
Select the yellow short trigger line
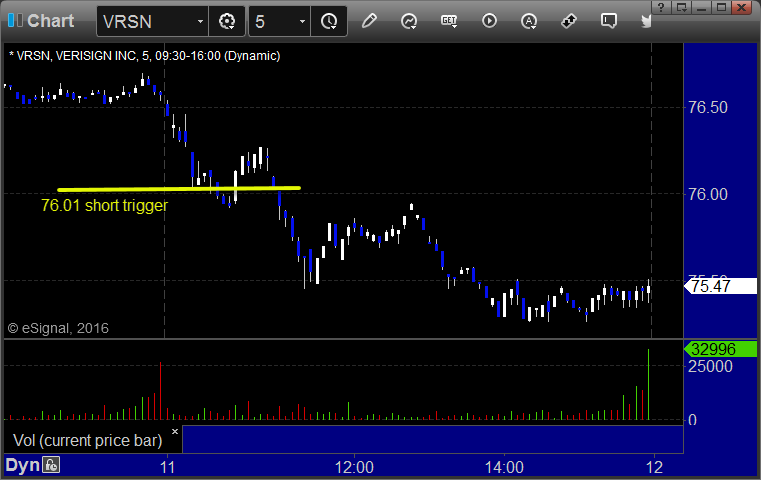point(179,189)
